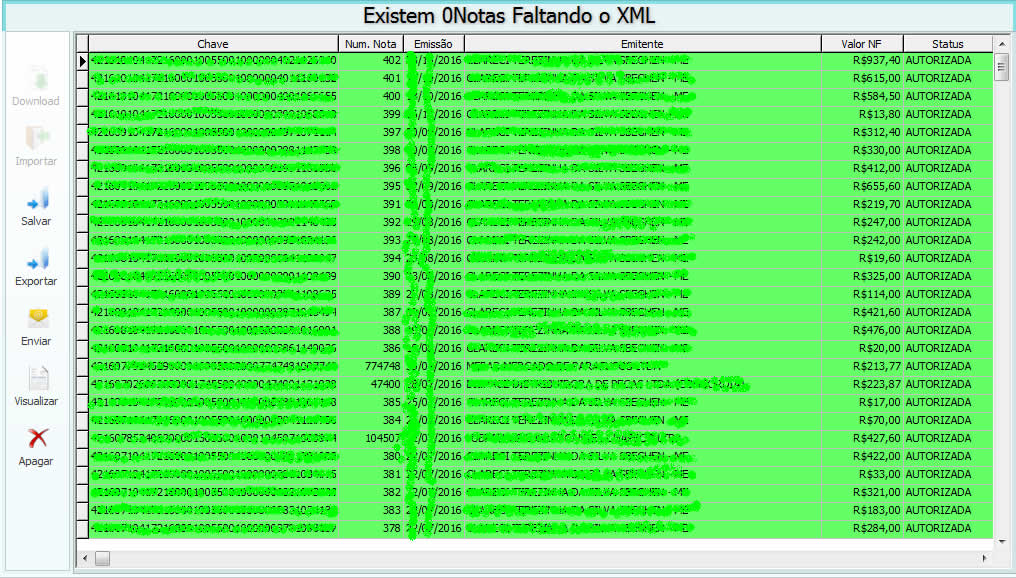Click the Emitente column header
Image resolution: width=1016 pixels, height=578 pixels.
pyautogui.click(x=642, y=44)
